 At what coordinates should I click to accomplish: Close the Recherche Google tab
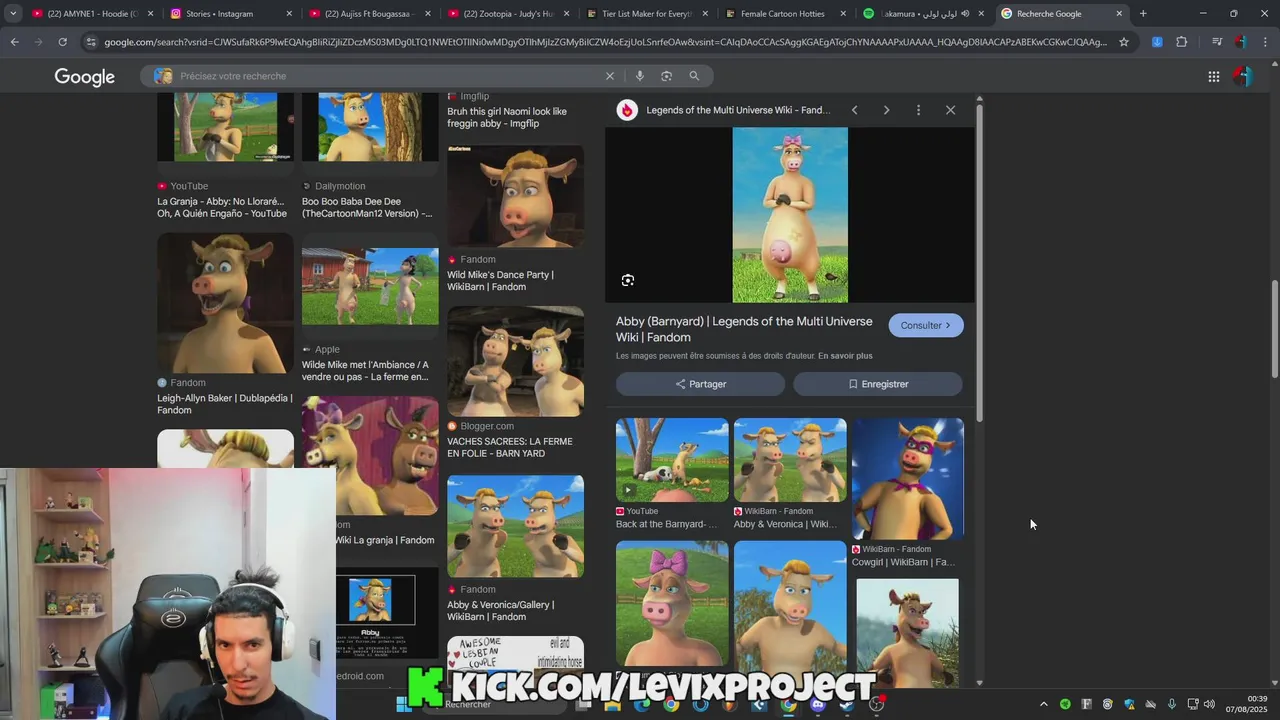click(1119, 14)
